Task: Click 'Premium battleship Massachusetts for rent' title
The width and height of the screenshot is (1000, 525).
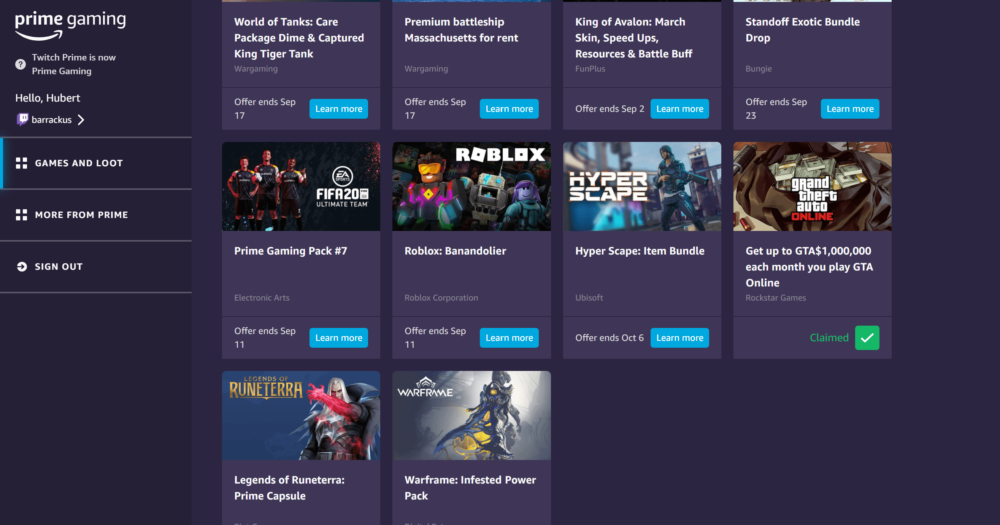Action: pos(461,30)
